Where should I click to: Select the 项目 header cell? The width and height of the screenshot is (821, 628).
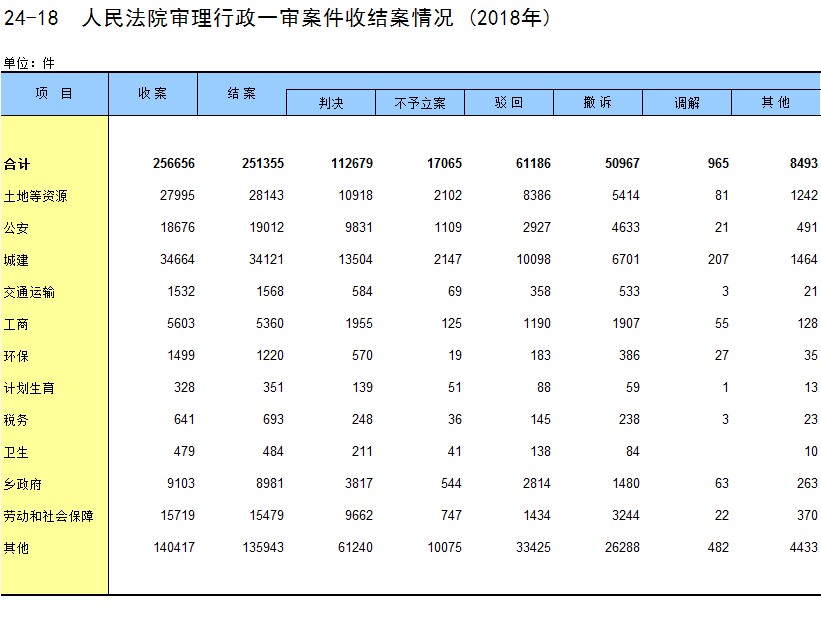(54, 94)
